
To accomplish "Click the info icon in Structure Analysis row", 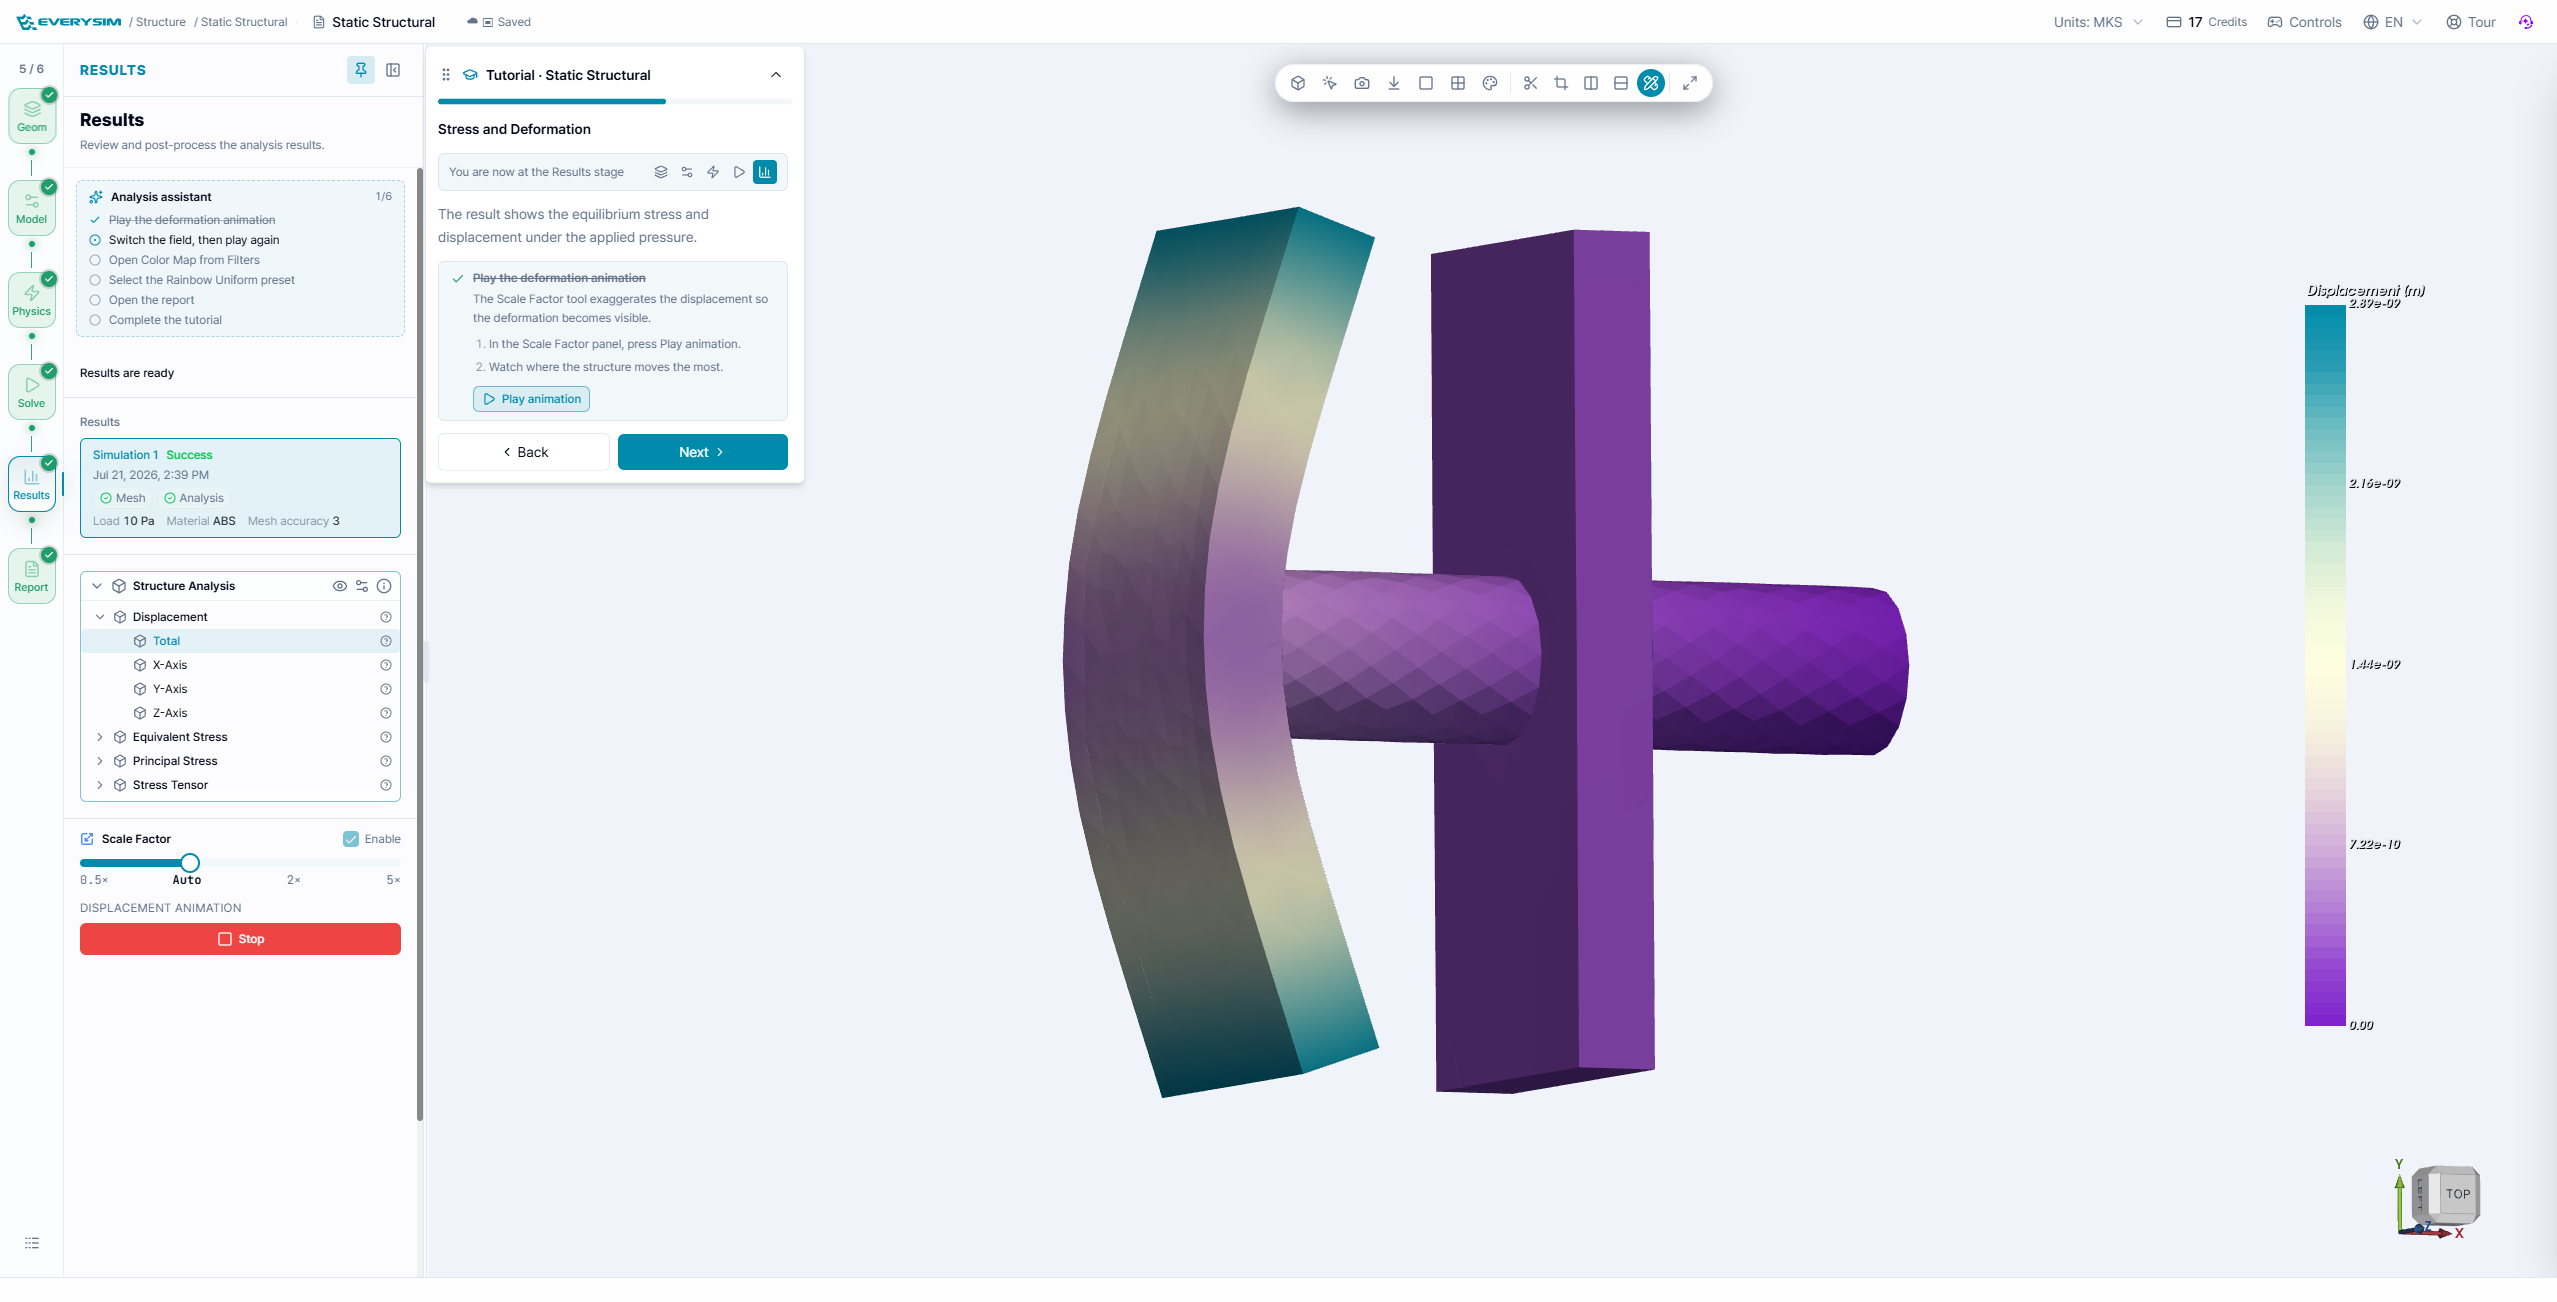I will [x=383, y=586].
